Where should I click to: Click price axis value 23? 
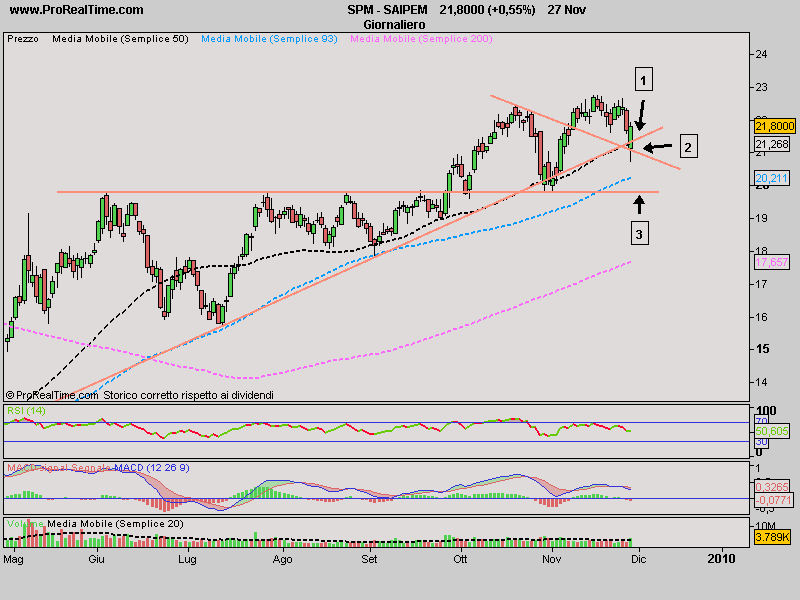761,87
